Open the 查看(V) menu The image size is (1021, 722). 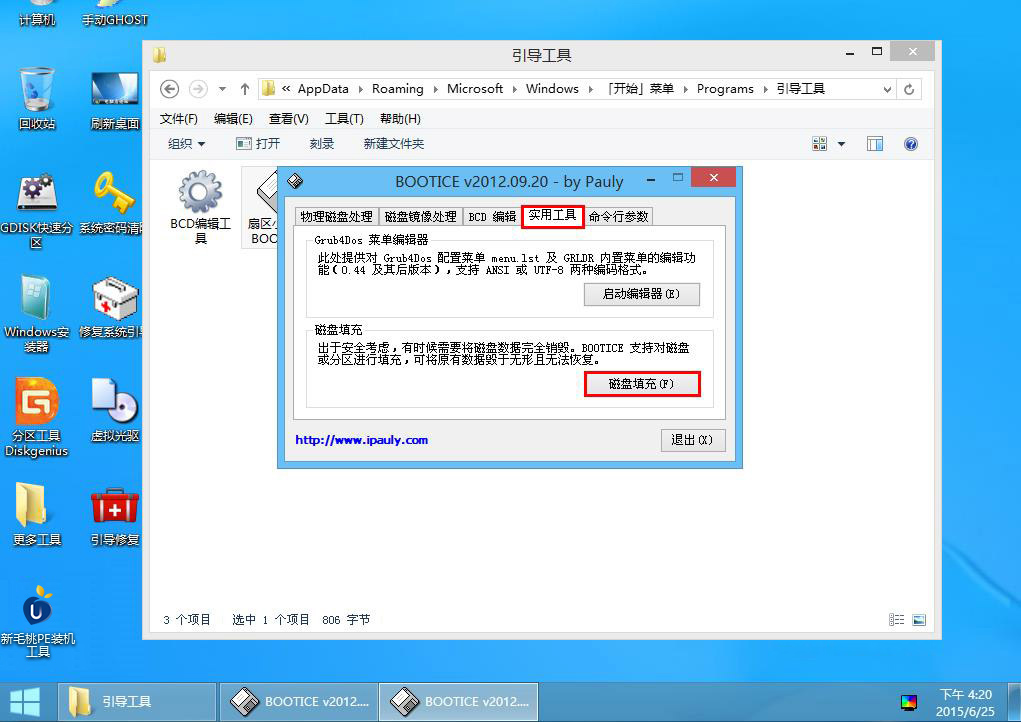288,118
